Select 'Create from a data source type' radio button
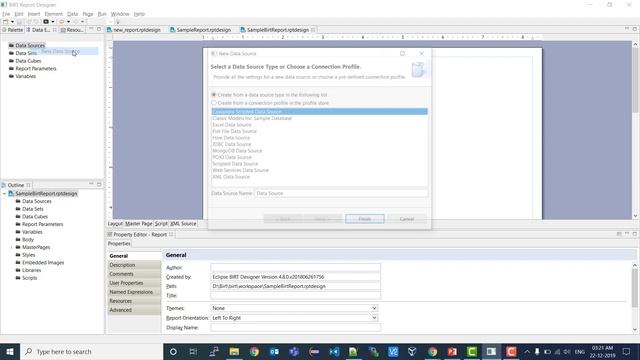The width and height of the screenshot is (640, 360). [x=213, y=95]
